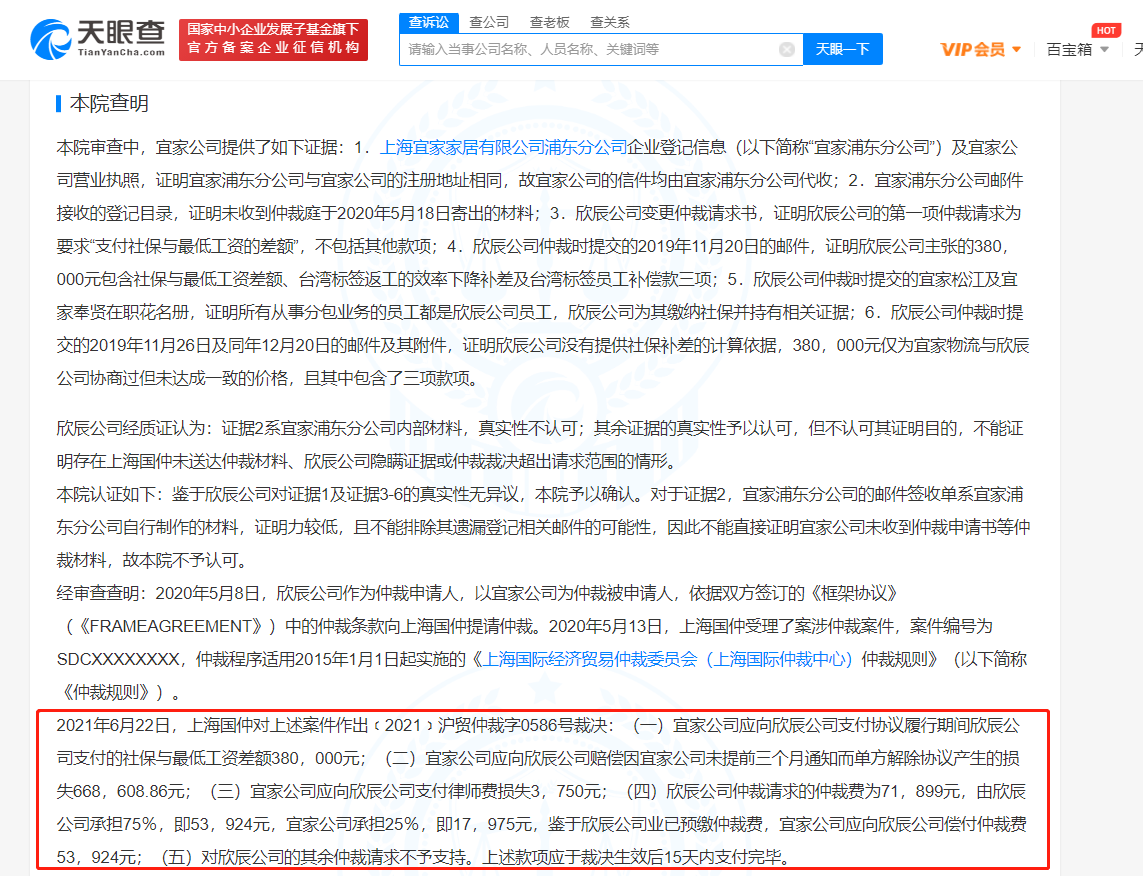1143x876 pixels.
Task: Click the text 经审查查明
Action: pyautogui.click(x=98, y=593)
